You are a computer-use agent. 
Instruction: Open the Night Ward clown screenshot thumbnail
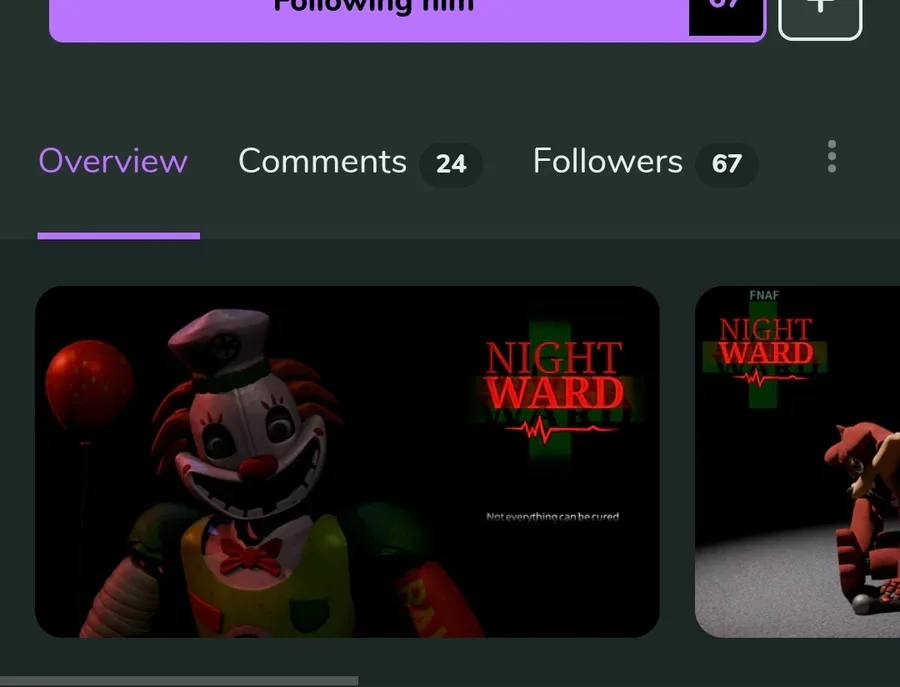tap(347, 461)
